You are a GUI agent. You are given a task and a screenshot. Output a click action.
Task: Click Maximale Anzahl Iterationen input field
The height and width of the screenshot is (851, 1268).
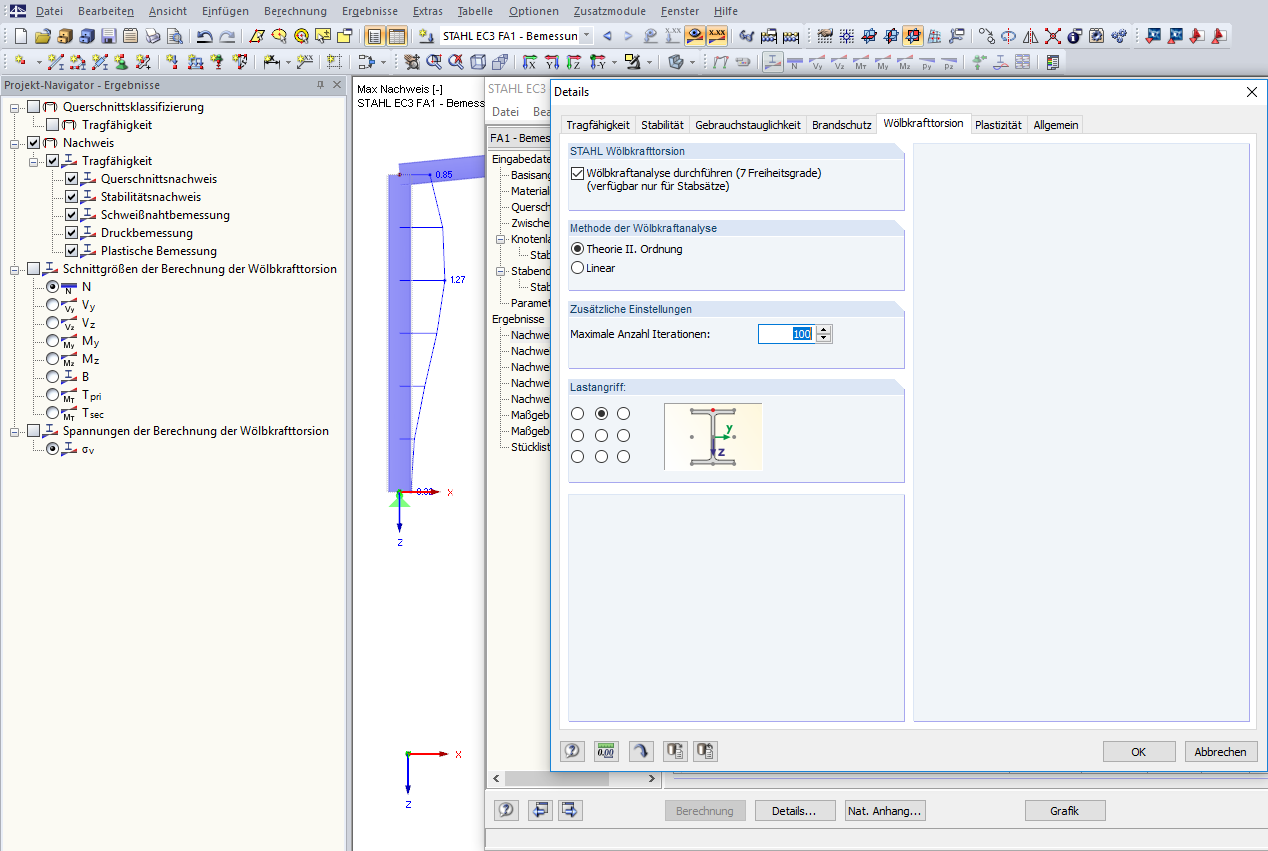coord(786,334)
